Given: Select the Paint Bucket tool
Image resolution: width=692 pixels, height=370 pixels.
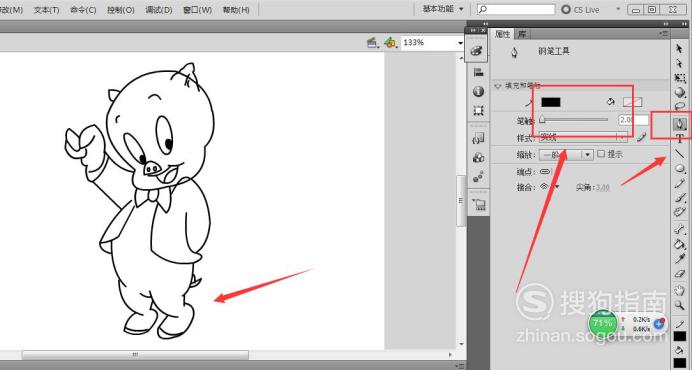Looking at the screenshot, I should tap(680, 244).
